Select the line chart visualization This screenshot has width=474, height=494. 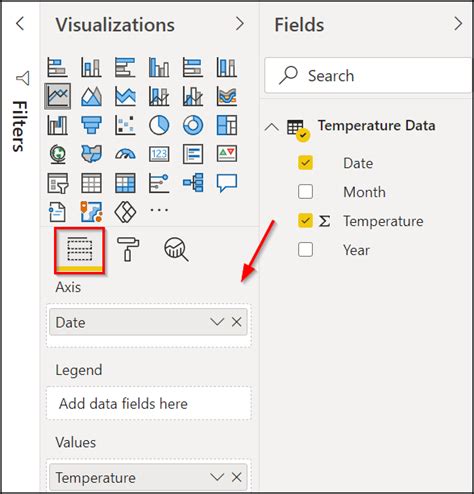click(x=57, y=96)
